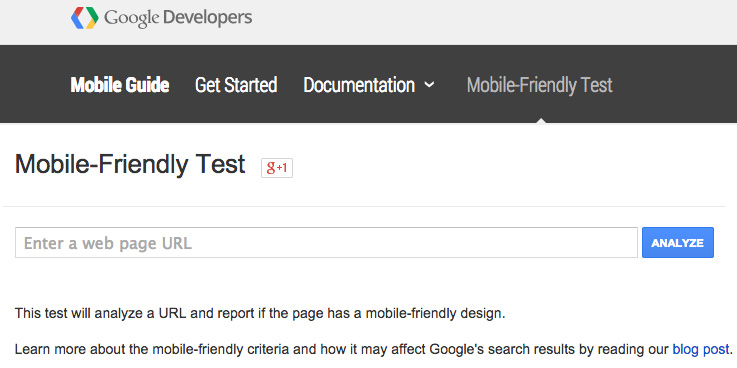This screenshot has height=368, width=737.
Task: Click the Mobile-Friendly Test page heading
Action: coord(130,164)
